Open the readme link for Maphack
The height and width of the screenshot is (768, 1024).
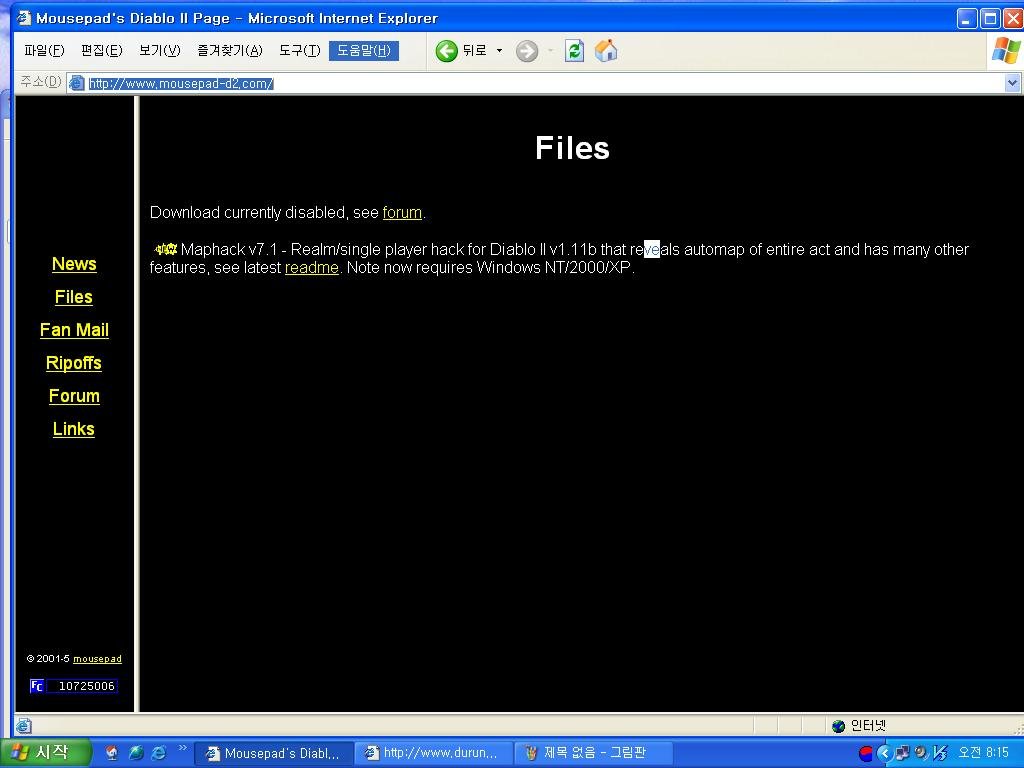click(312, 268)
